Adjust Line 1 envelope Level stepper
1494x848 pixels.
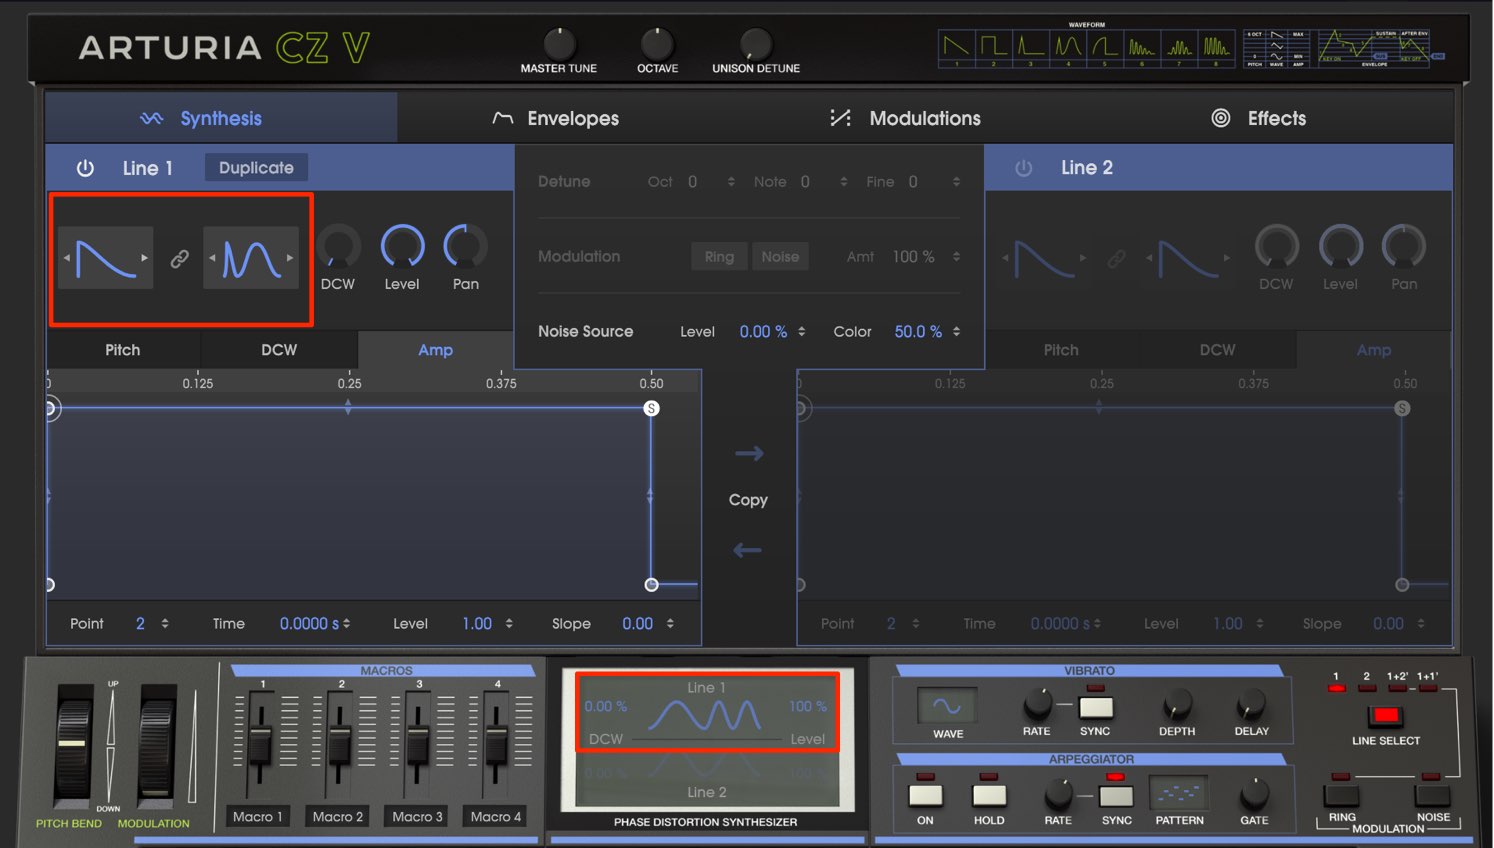tap(509, 624)
